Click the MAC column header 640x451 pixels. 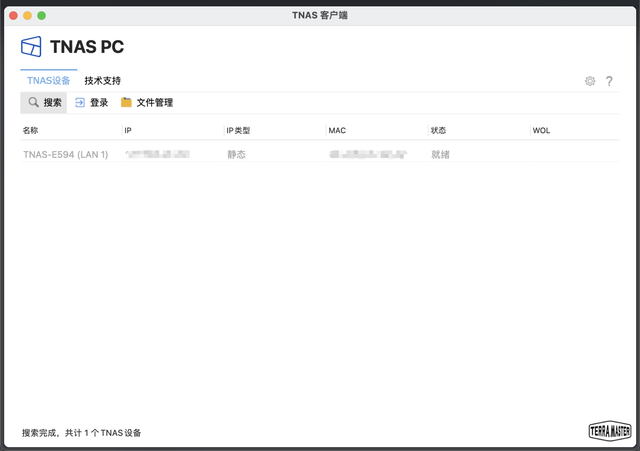click(337, 130)
